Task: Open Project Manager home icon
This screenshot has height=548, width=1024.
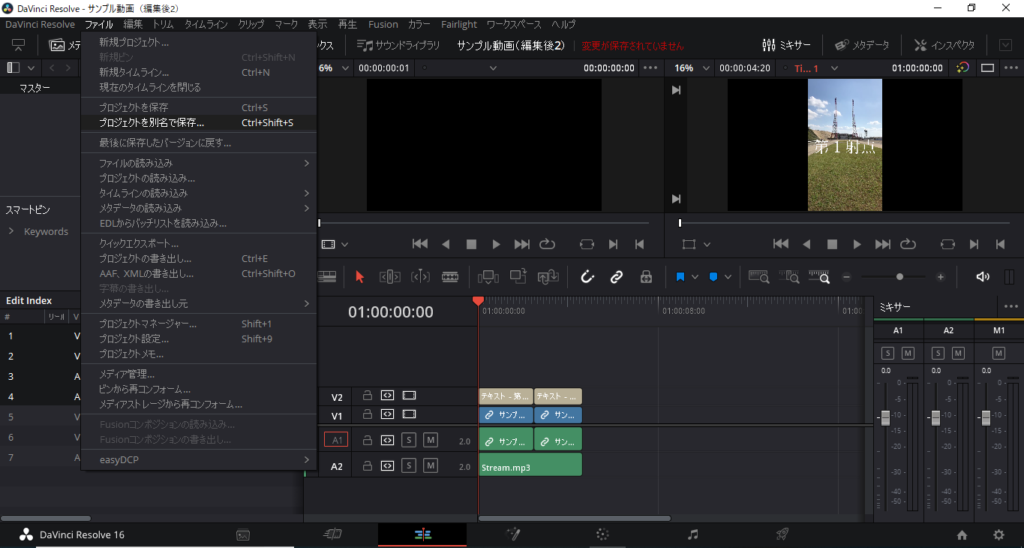Action: pyautogui.click(x=961, y=535)
